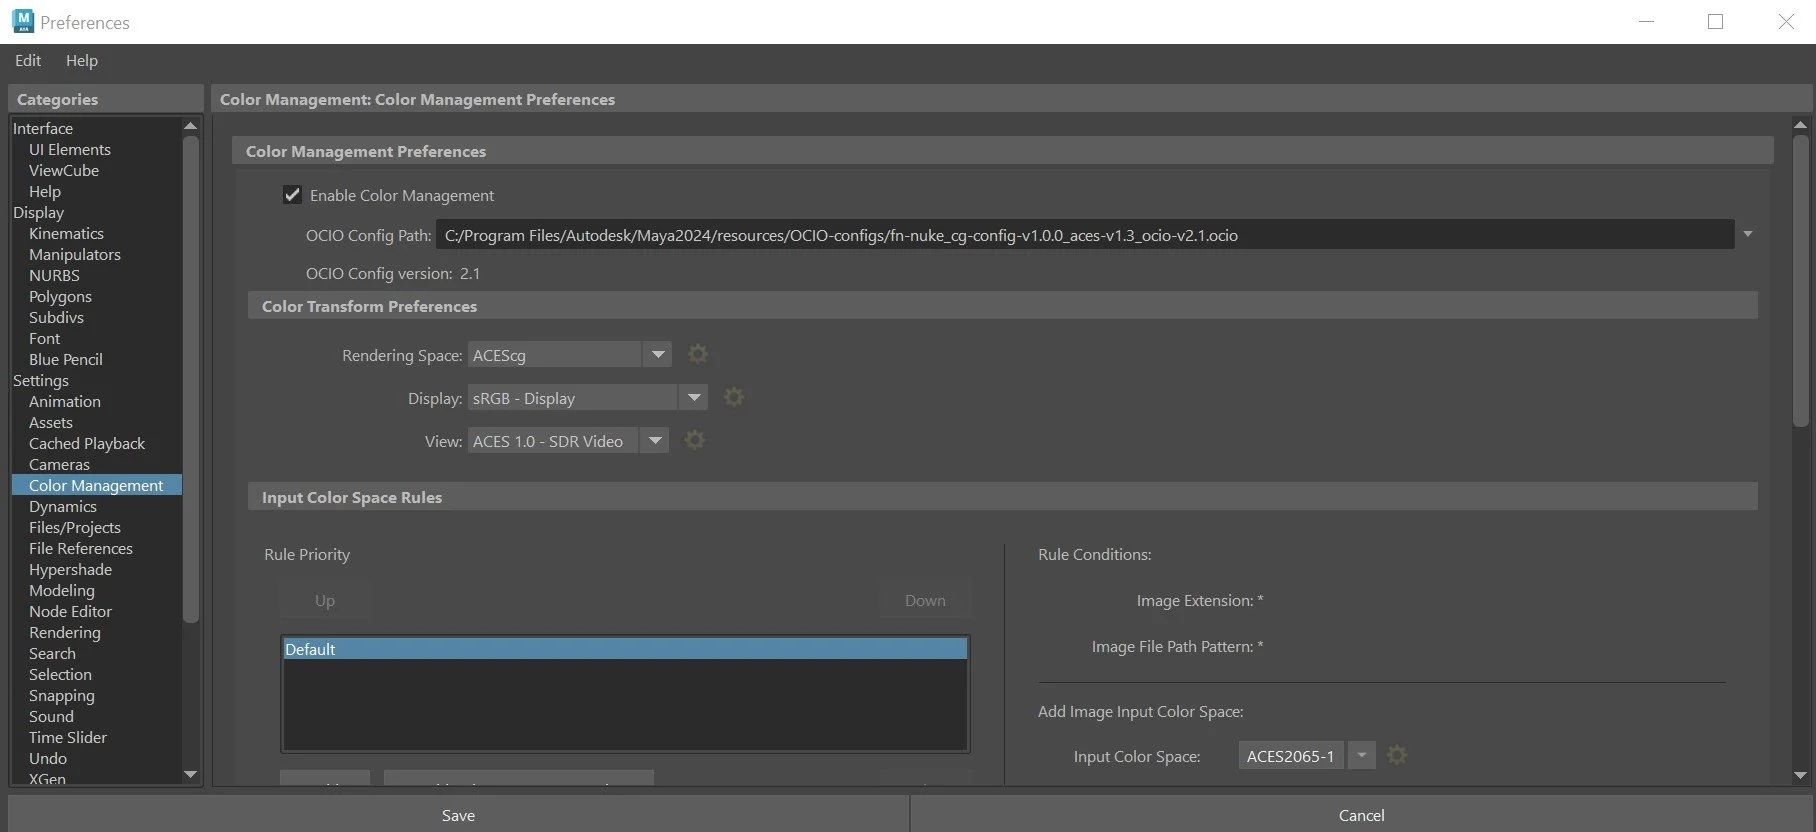This screenshot has width=1816, height=832.
Task: Select the Rendering category
Action: pyautogui.click(x=65, y=632)
